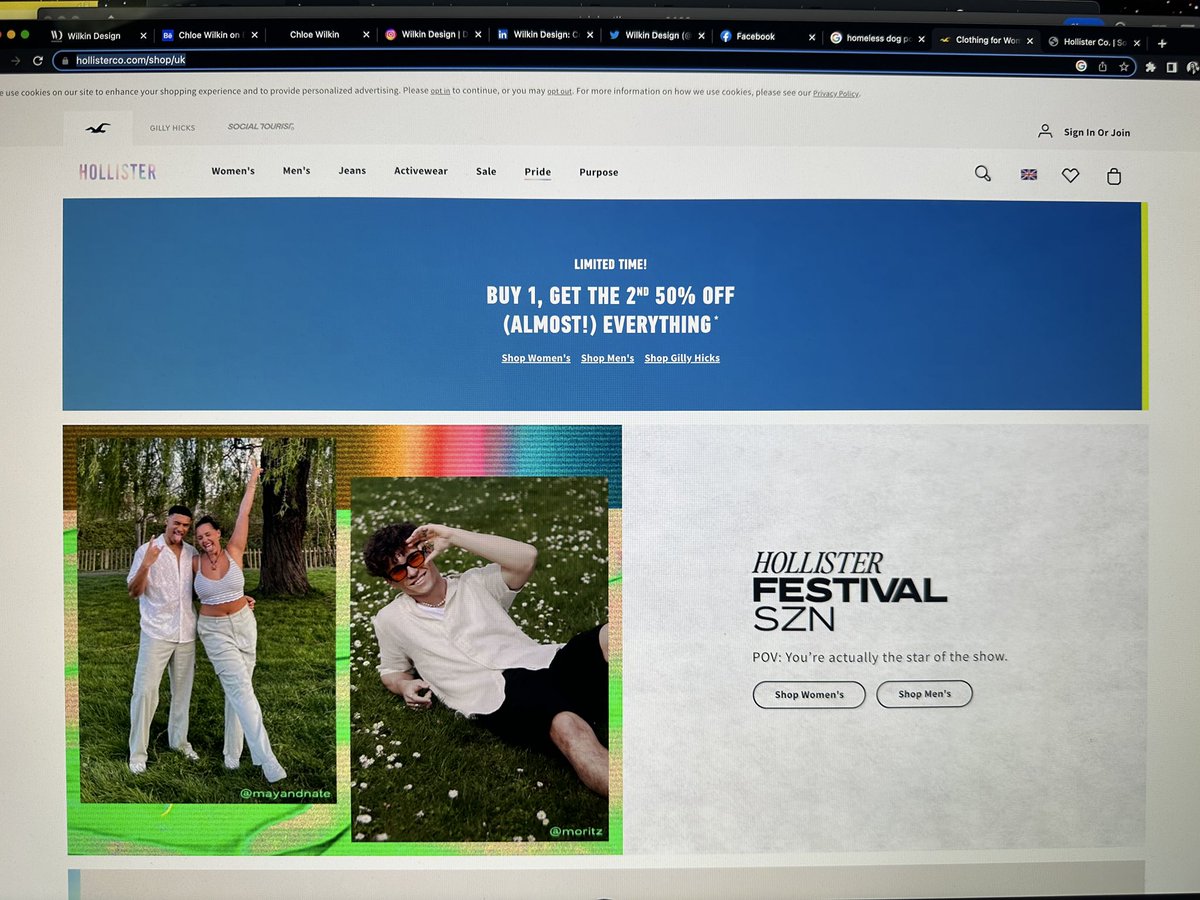Click the @moritz photo of man lying down
This screenshot has height=900, width=1200.
pos(480,660)
